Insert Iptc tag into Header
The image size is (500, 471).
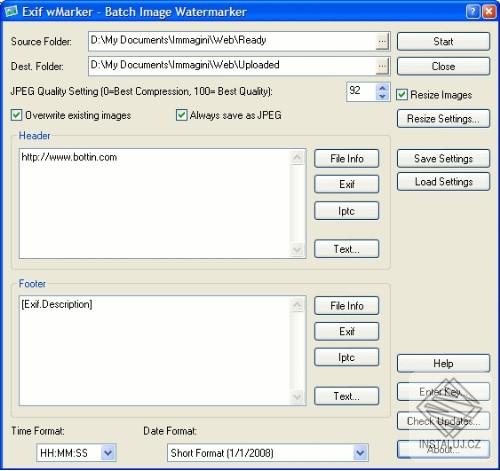(347, 211)
